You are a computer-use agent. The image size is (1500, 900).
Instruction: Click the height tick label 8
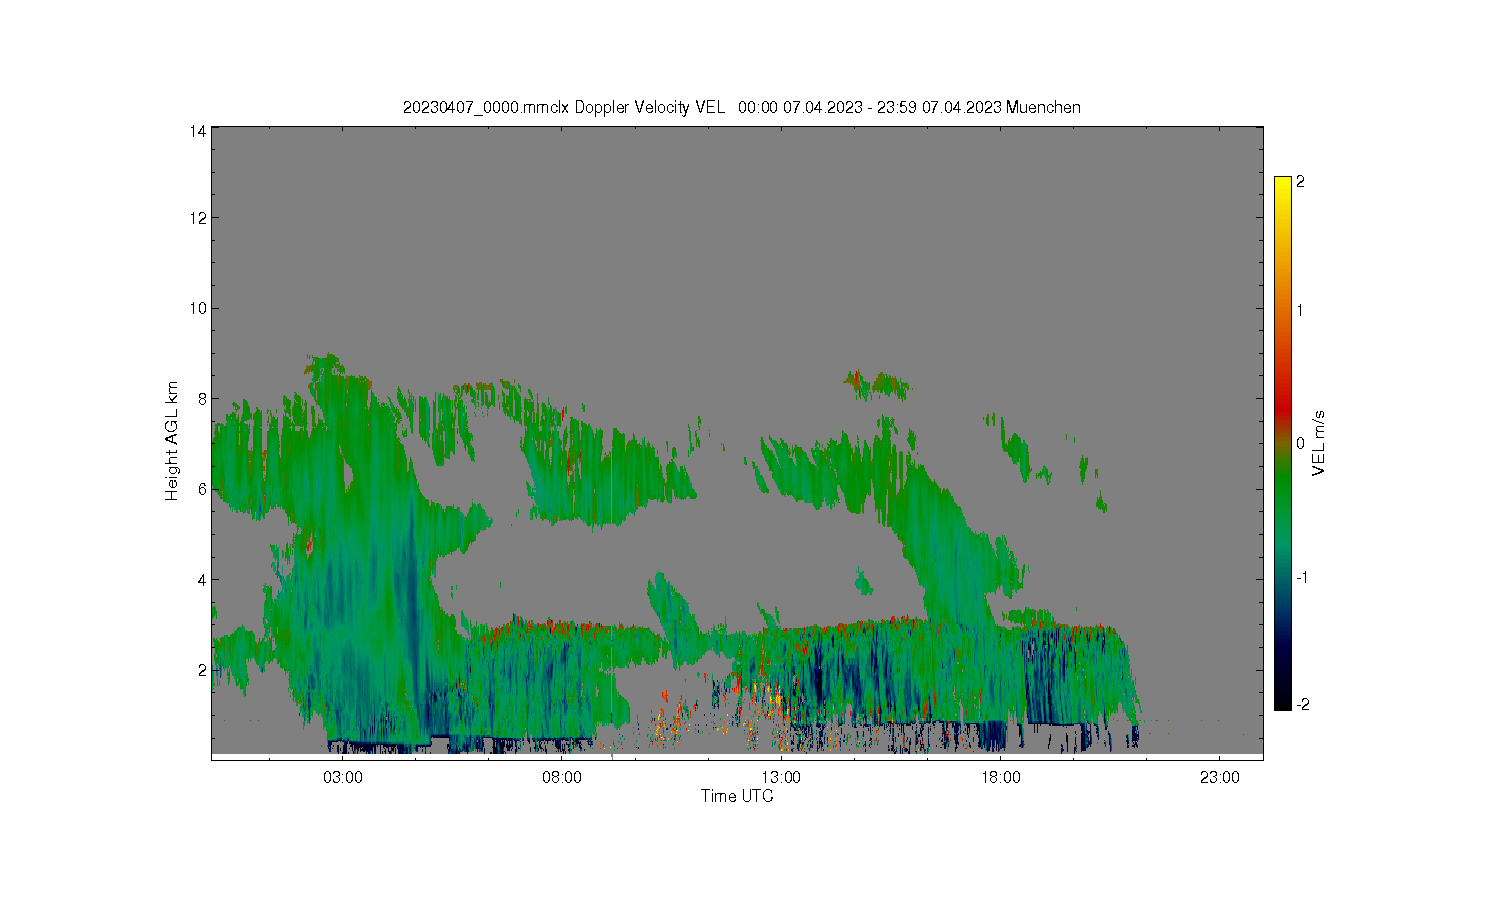pos(202,399)
